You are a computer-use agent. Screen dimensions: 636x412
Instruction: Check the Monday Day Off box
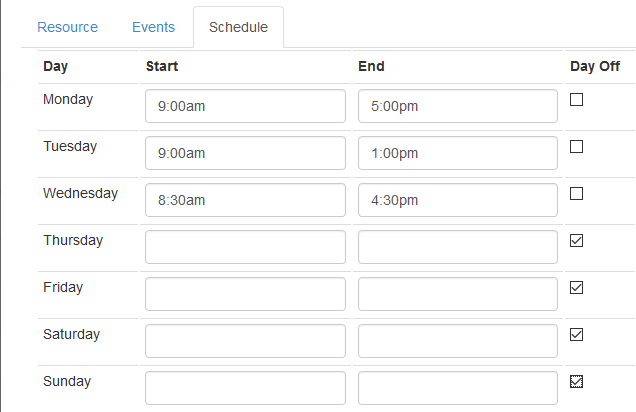(x=576, y=100)
